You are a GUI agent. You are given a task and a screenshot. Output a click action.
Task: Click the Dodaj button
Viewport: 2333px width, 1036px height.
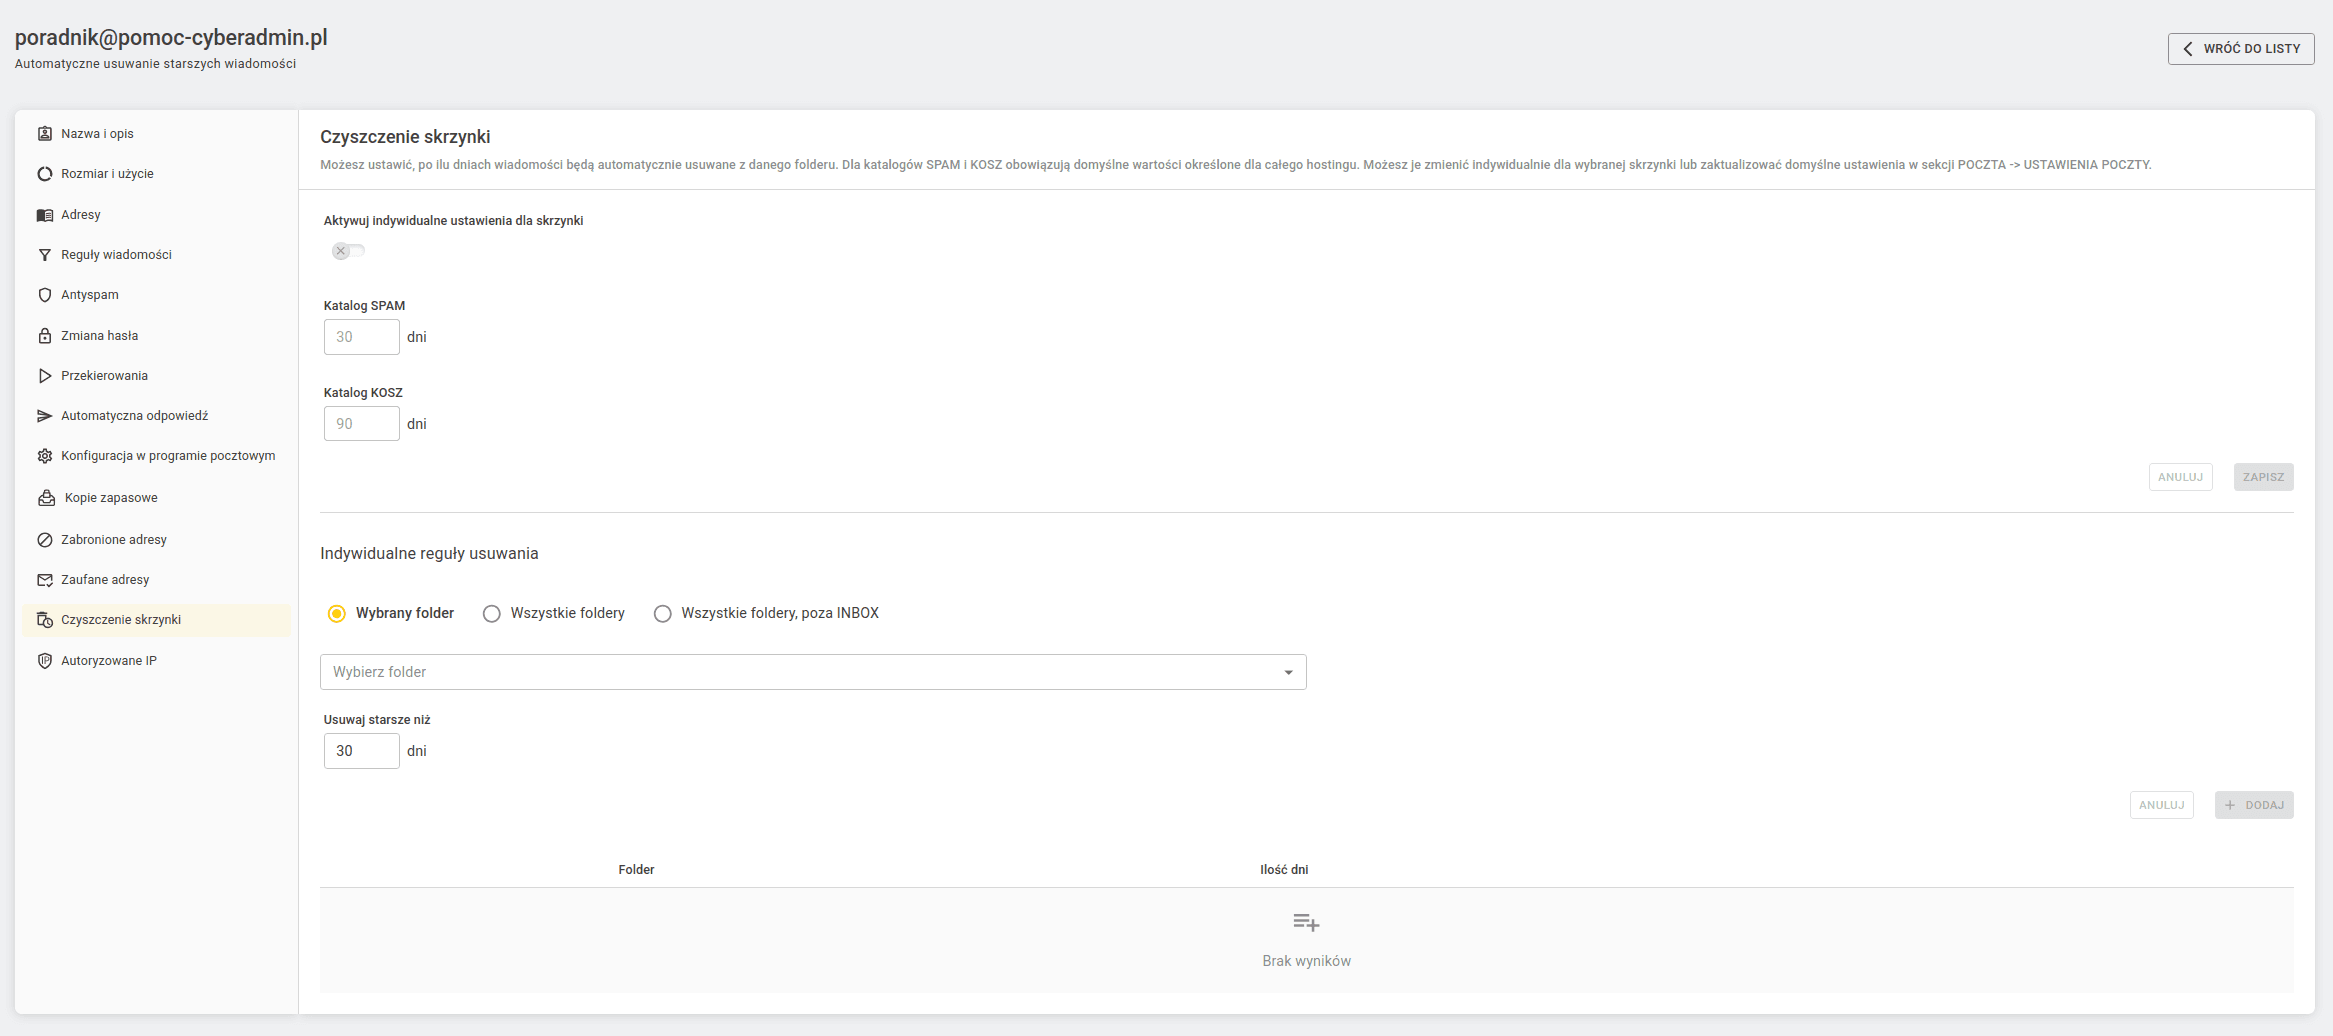click(2254, 805)
